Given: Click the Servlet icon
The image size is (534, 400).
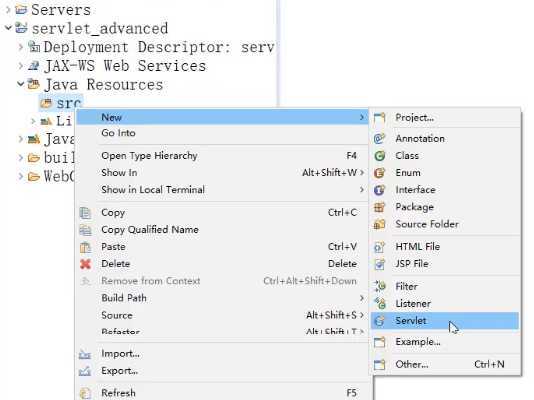Looking at the screenshot, I should (379, 321).
